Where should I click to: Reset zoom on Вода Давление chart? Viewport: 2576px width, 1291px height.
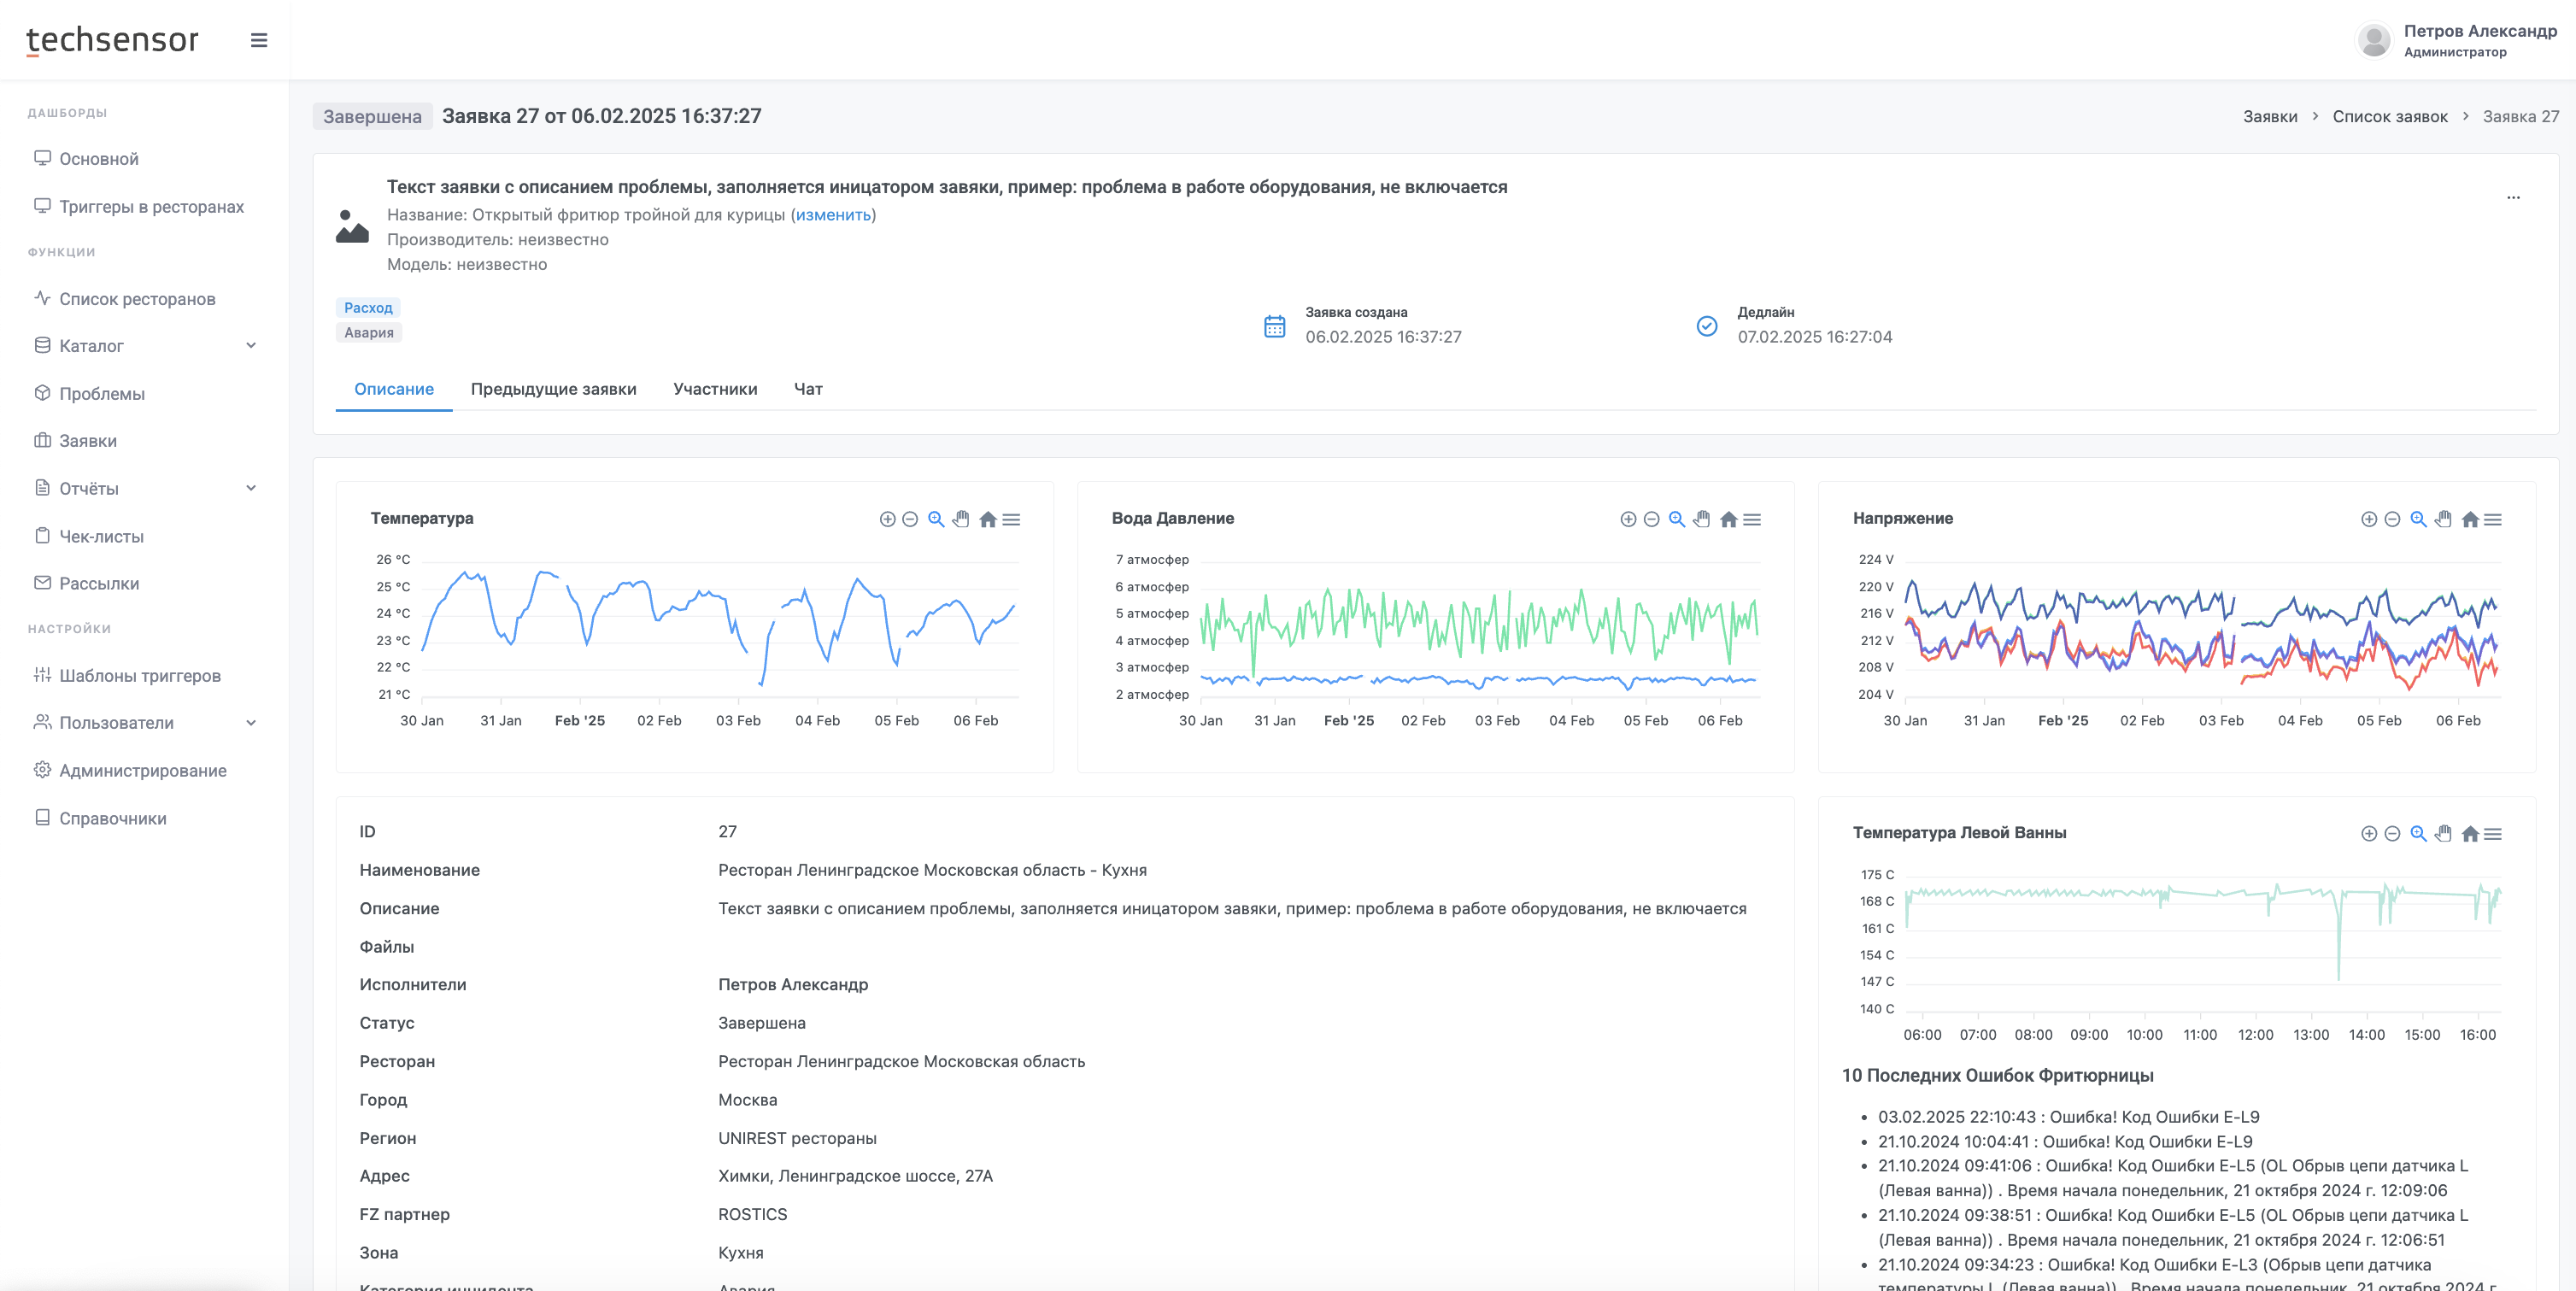tap(1729, 519)
